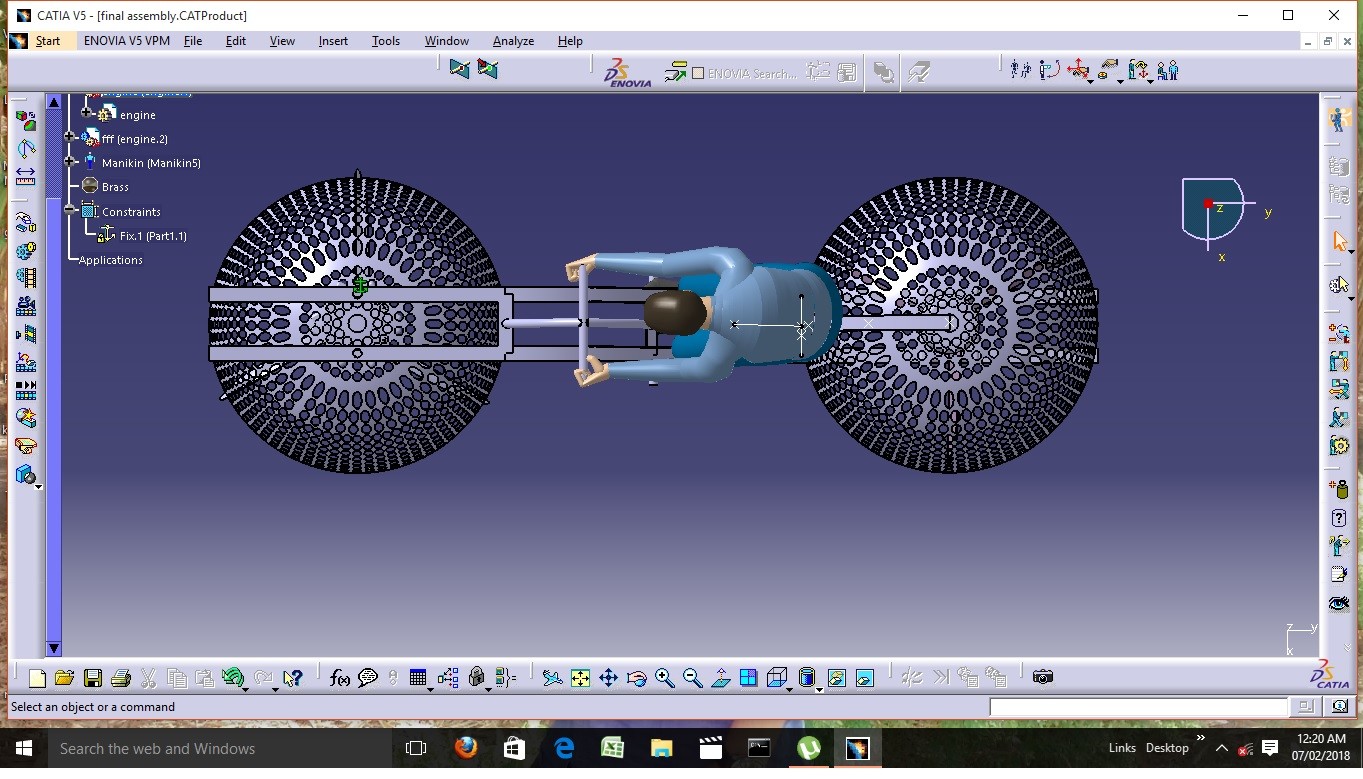
Task: Create a new document with New icon
Action: pyautogui.click(x=37, y=678)
